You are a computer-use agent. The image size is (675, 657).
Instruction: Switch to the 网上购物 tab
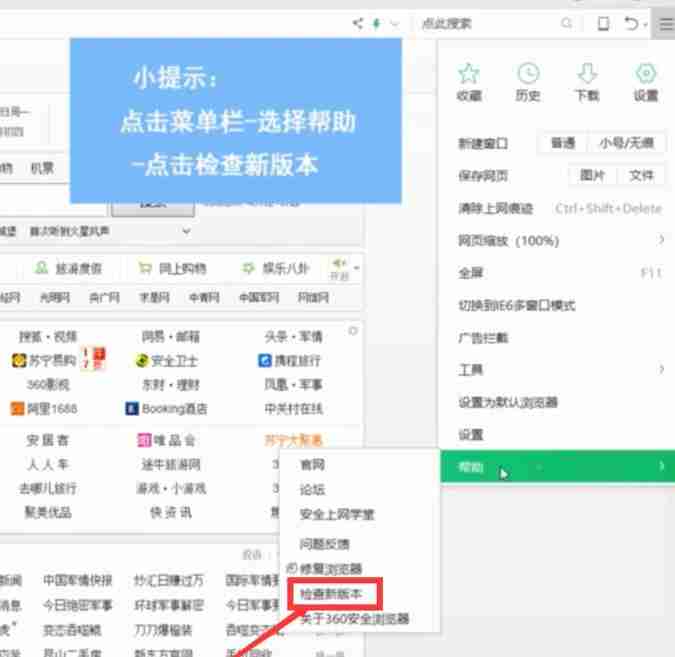(x=172, y=268)
